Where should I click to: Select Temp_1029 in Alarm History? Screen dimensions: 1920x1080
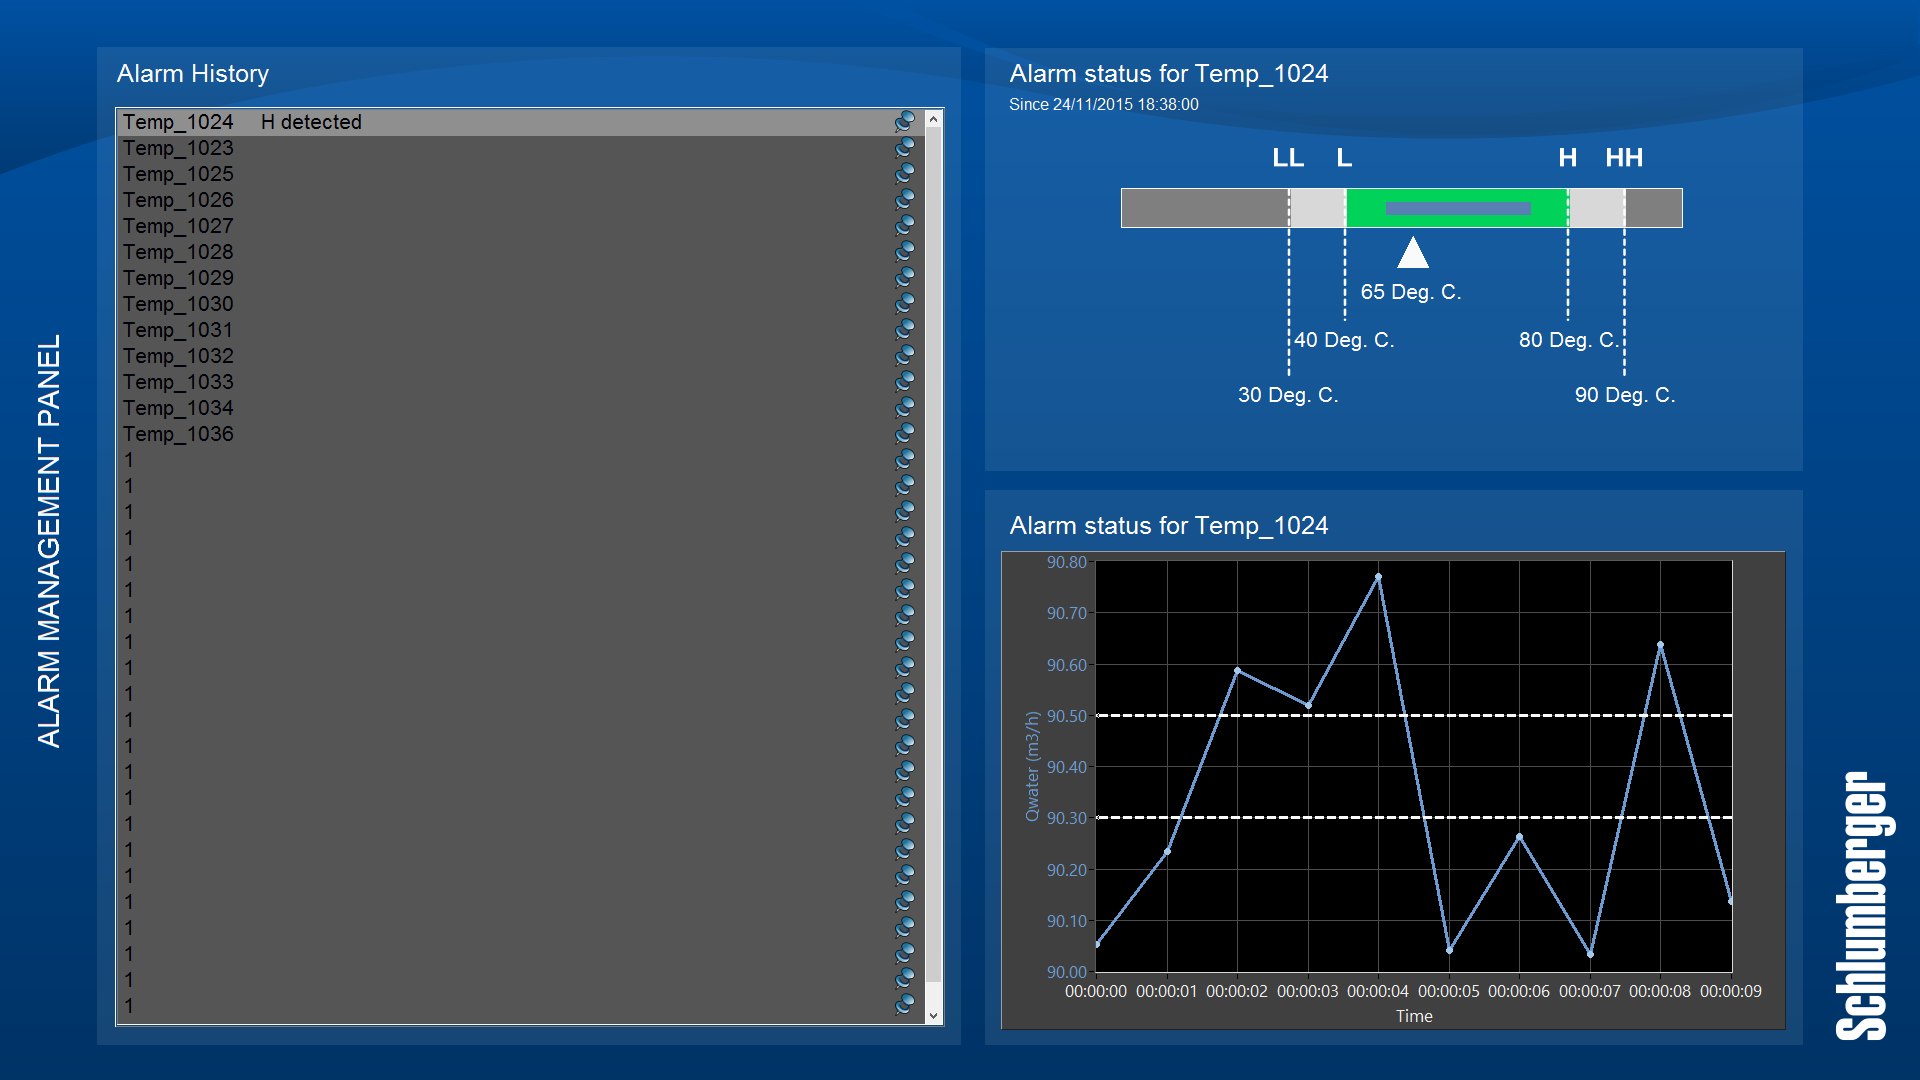click(520, 278)
